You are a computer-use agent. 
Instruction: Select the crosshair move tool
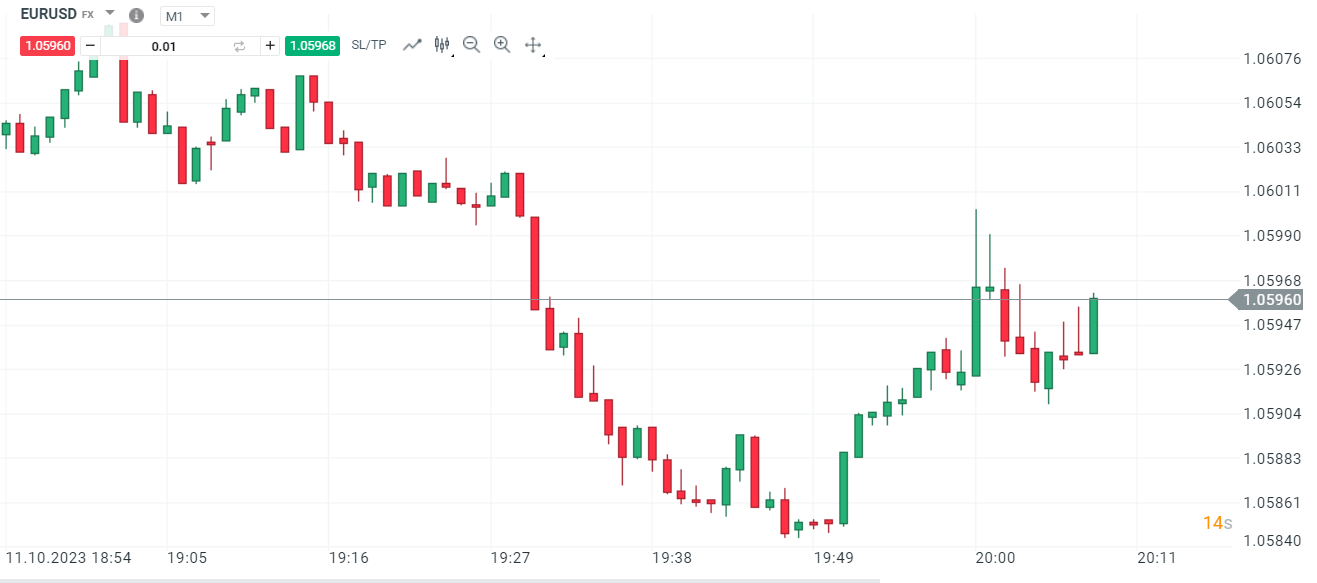tap(533, 45)
